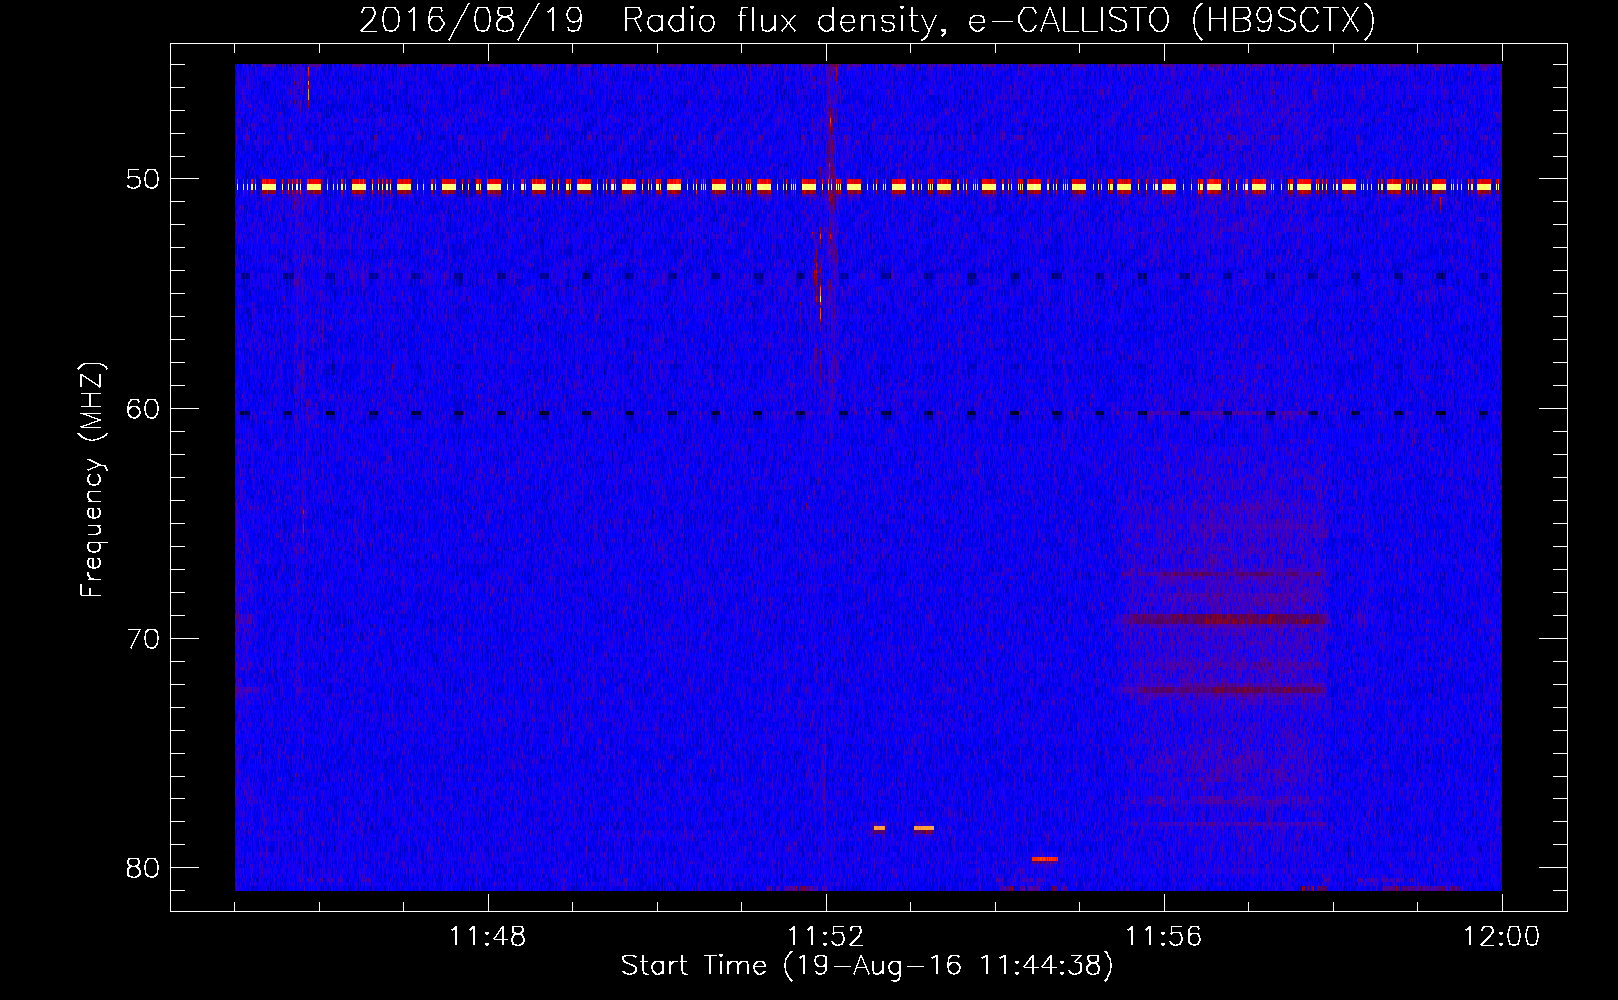The height and width of the screenshot is (1000, 1618).
Task: Click the 80 frequency tick label
Action: (x=143, y=868)
